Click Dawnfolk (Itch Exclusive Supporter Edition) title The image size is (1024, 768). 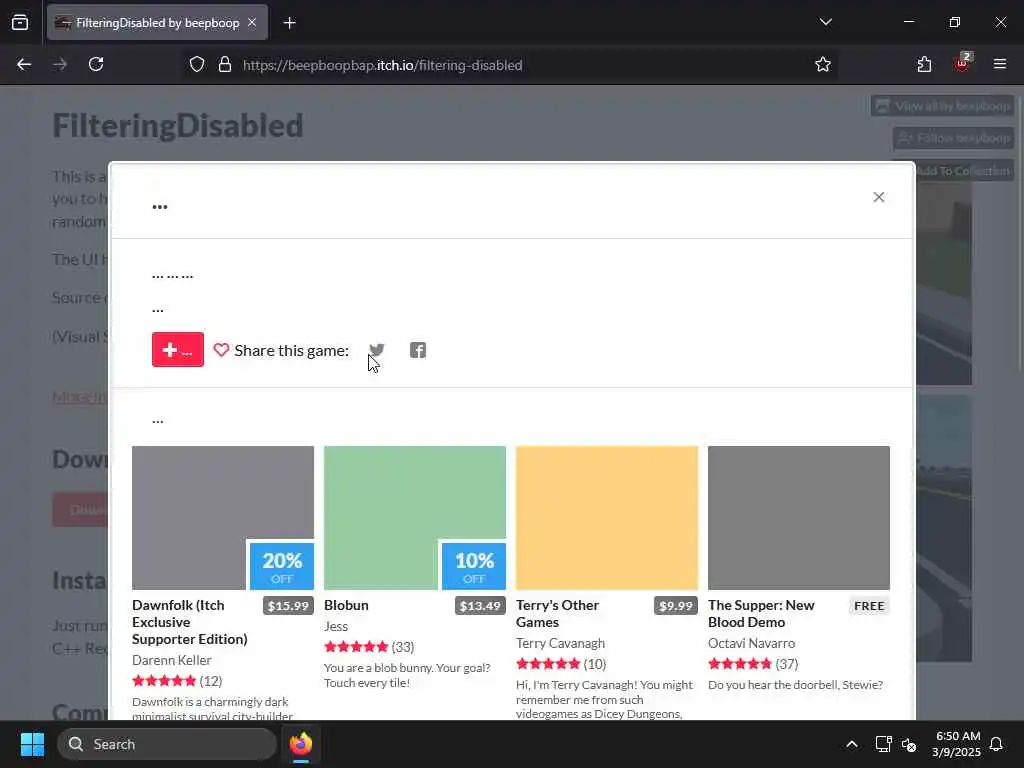click(x=190, y=622)
